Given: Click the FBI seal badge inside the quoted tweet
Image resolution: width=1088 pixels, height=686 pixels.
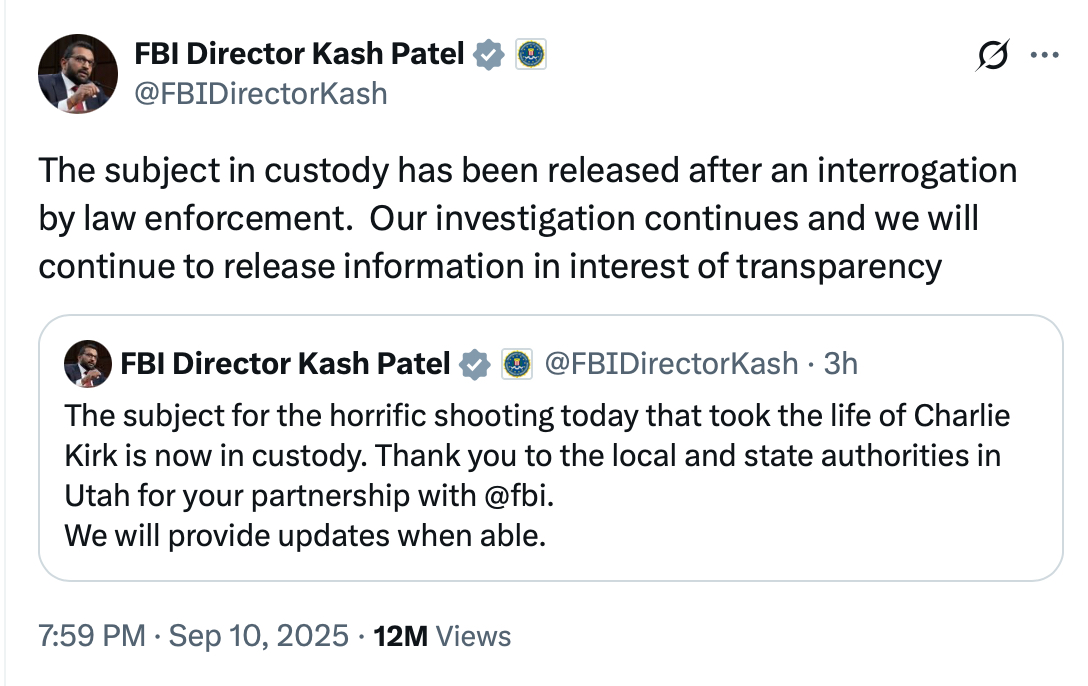Looking at the screenshot, I should 516,364.
